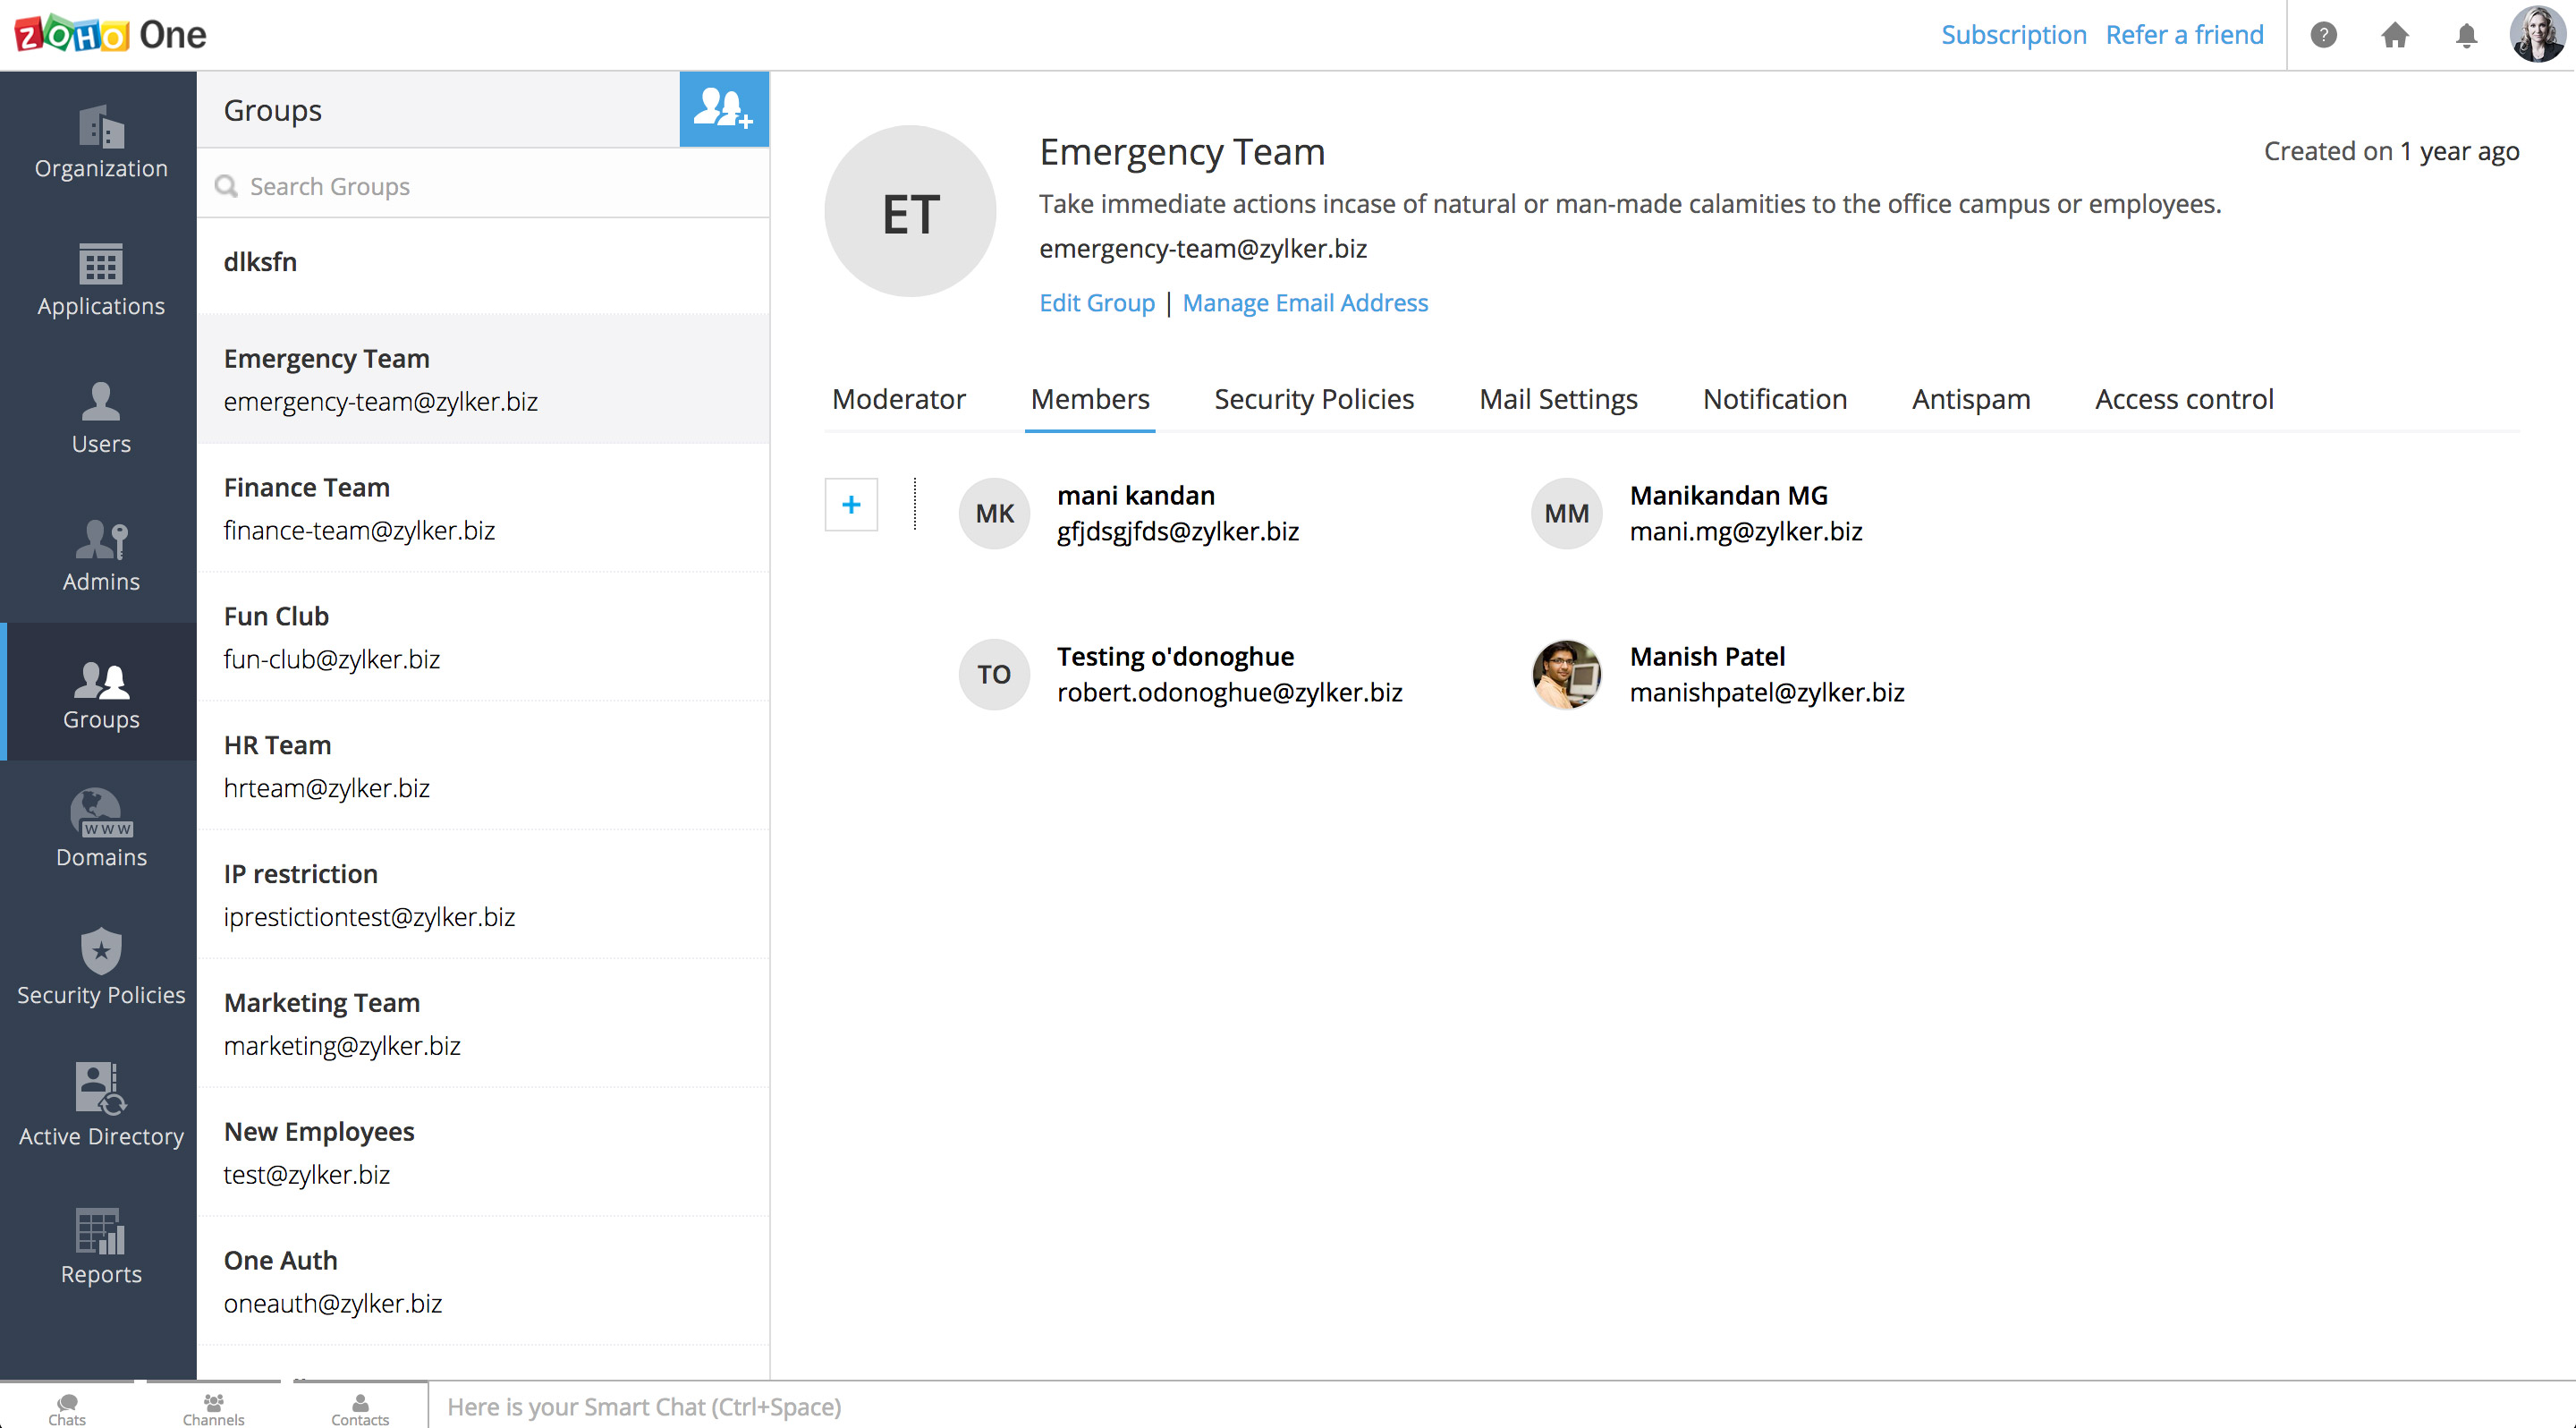The height and width of the screenshot is (1428, 2576).
Task: Switch to the Moderator tab
Action: click(898, 399)
